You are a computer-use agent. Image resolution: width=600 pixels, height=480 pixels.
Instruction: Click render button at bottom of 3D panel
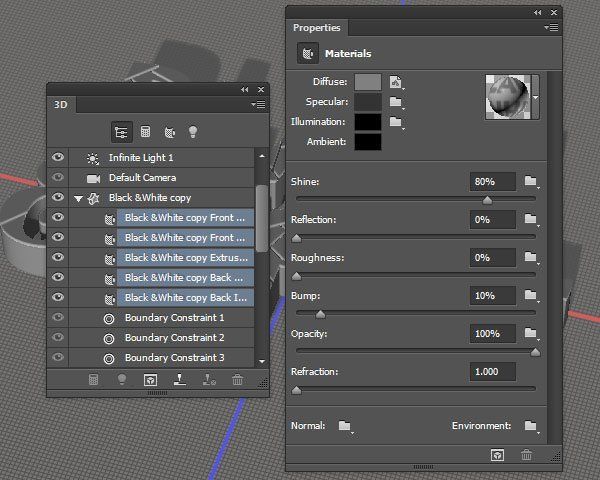point(150,380)
